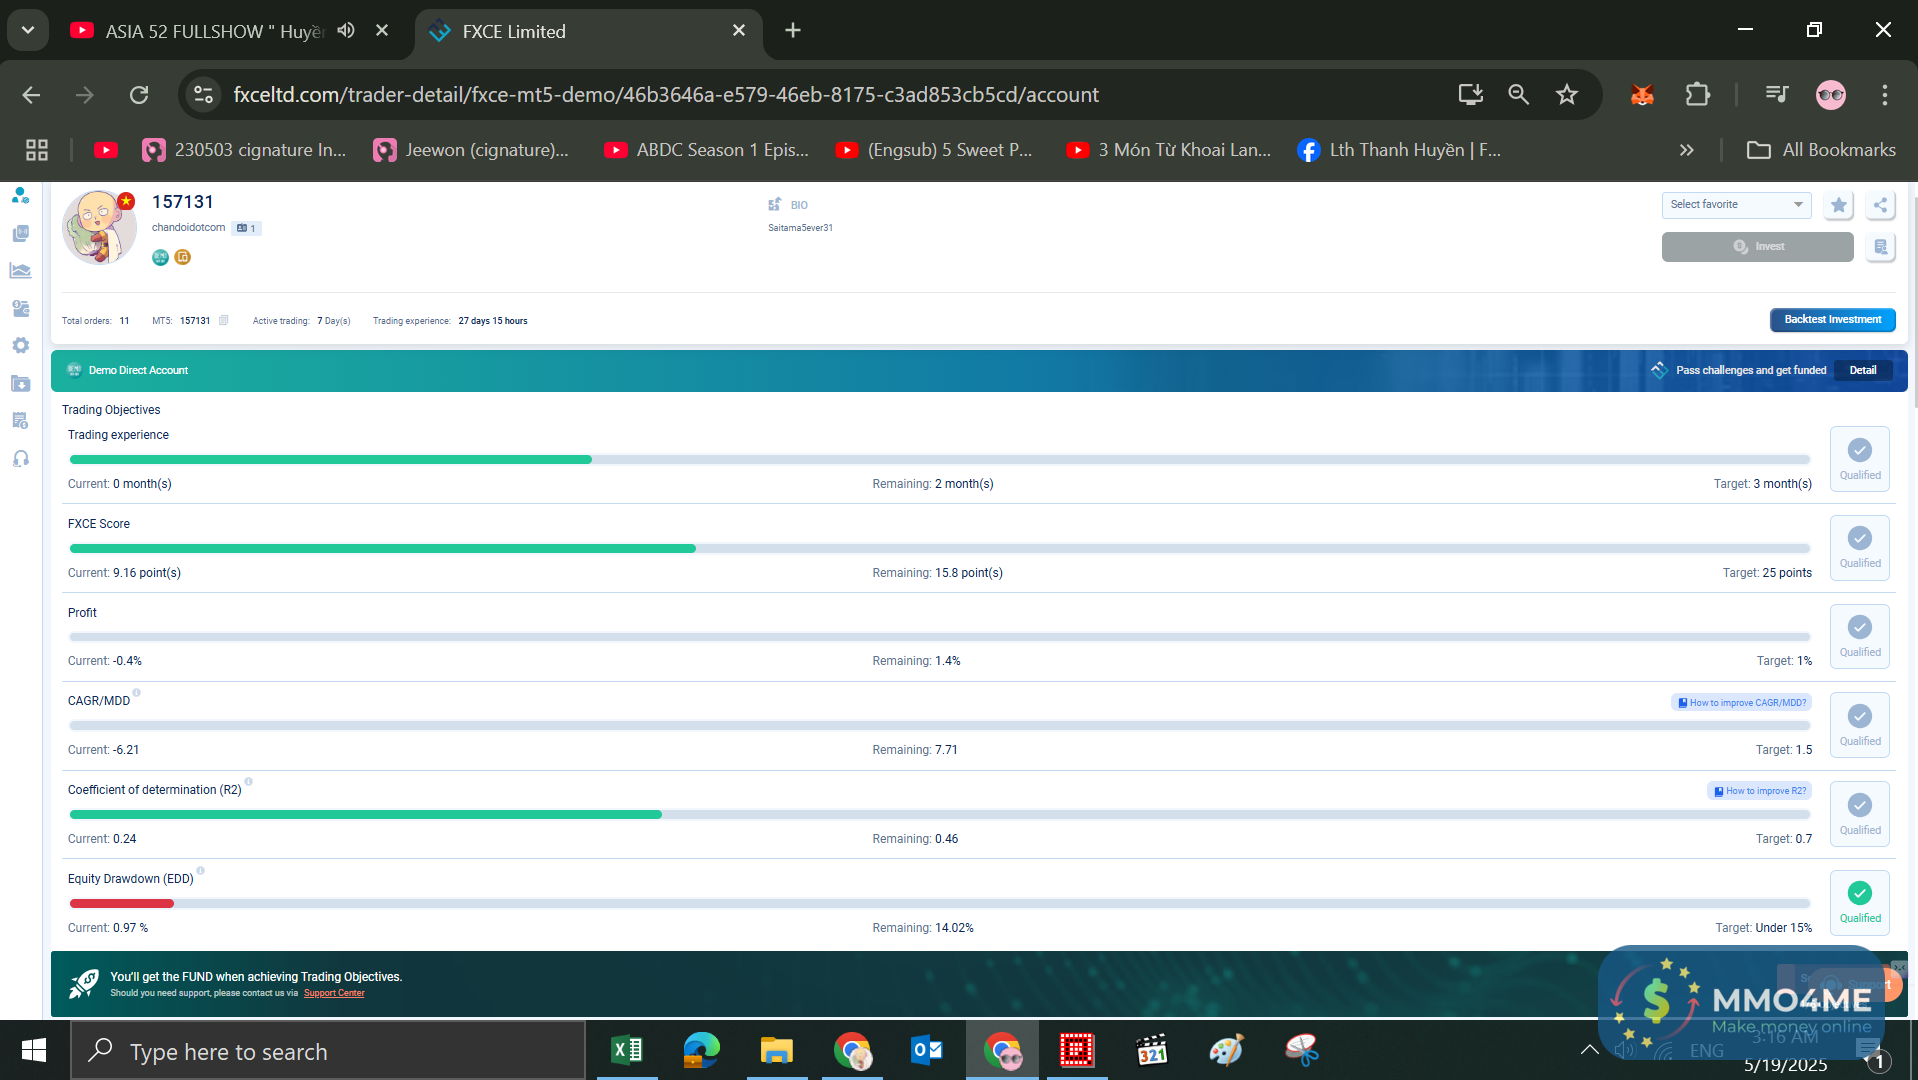Show info tooltip for Coefficient of determination
The width and height of the screenshot is (1918, 1080).
[248, 782]
